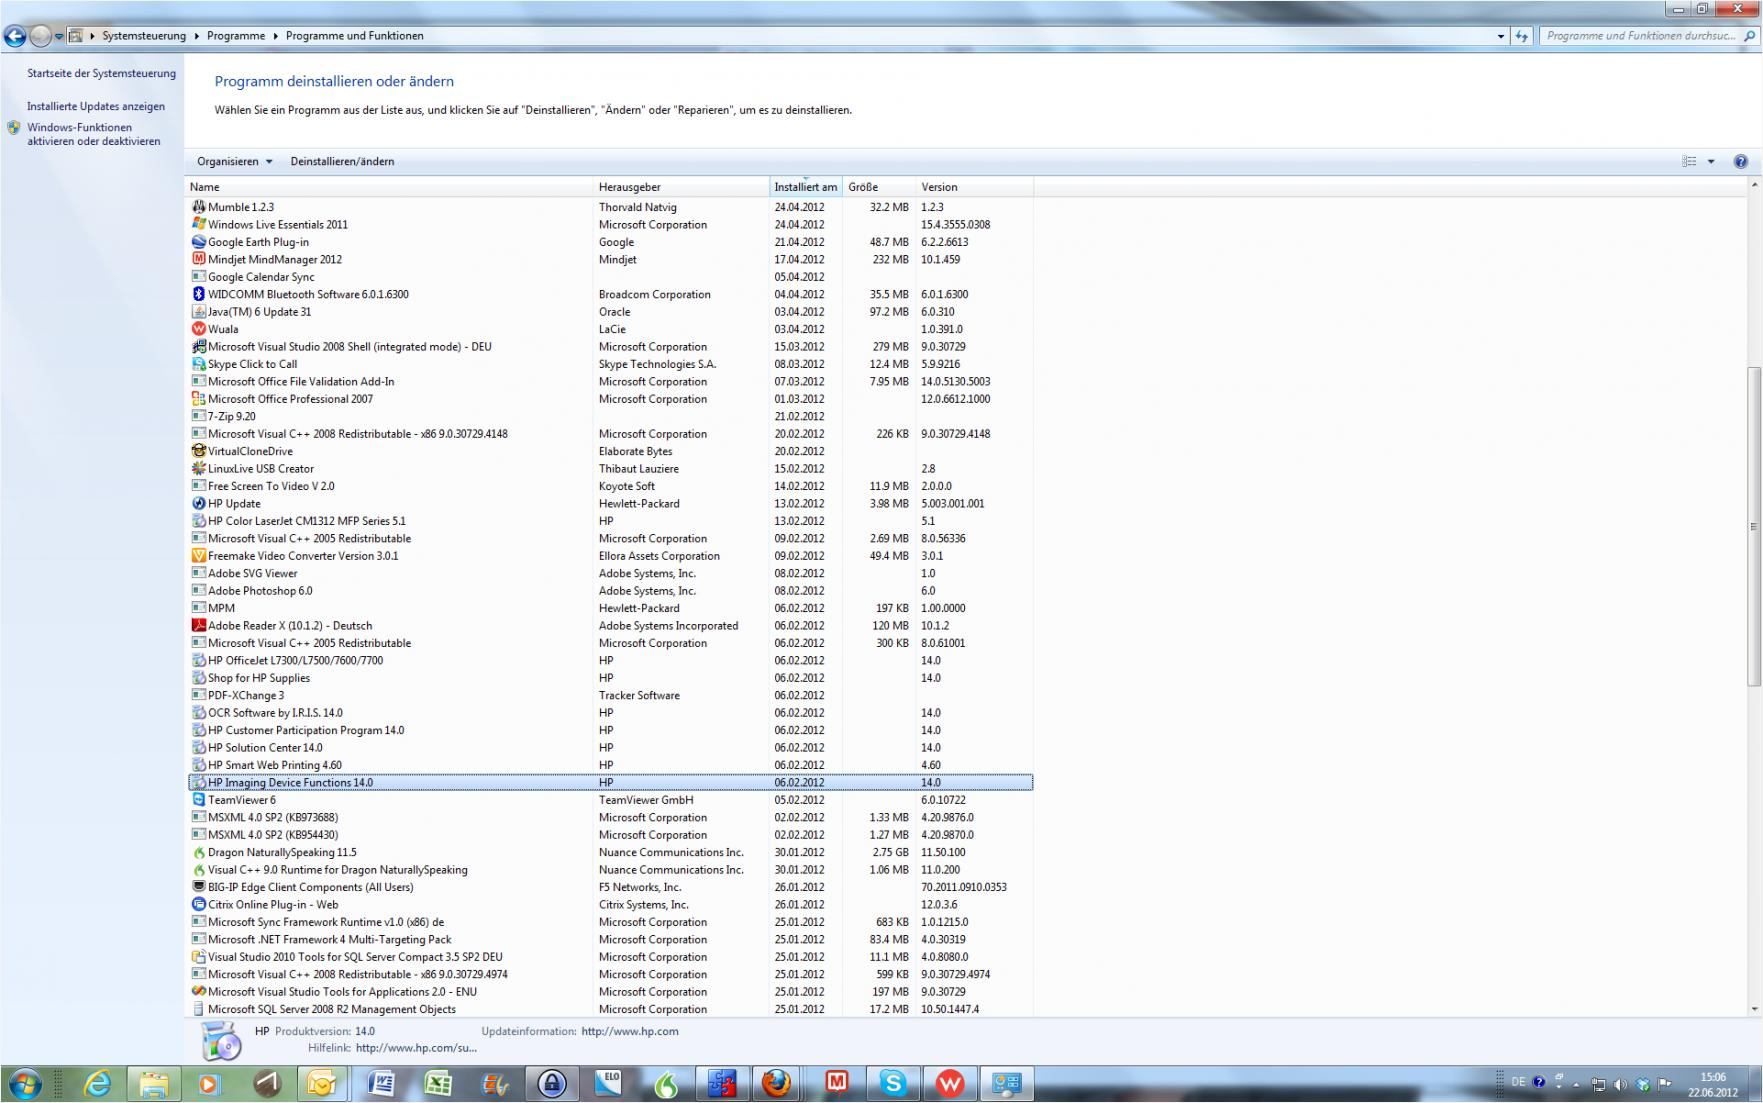1763x1103 pixels.
Task: Click the HP Update icon
Action: pos(198,503)
